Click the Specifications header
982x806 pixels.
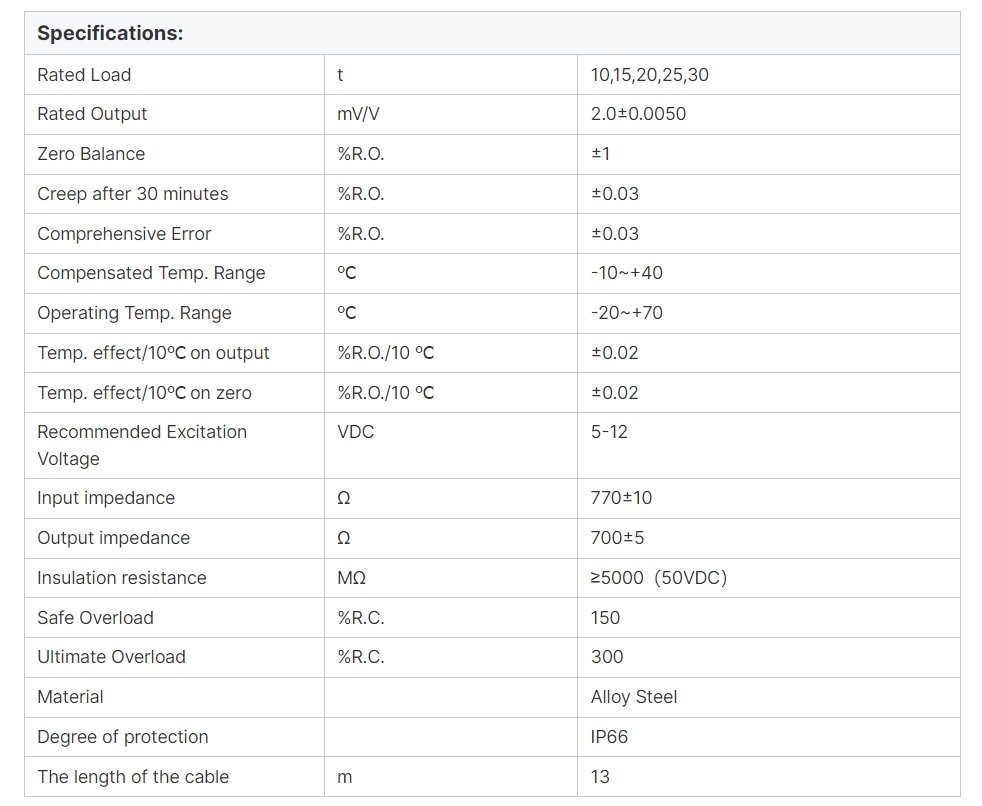point(110,33)
